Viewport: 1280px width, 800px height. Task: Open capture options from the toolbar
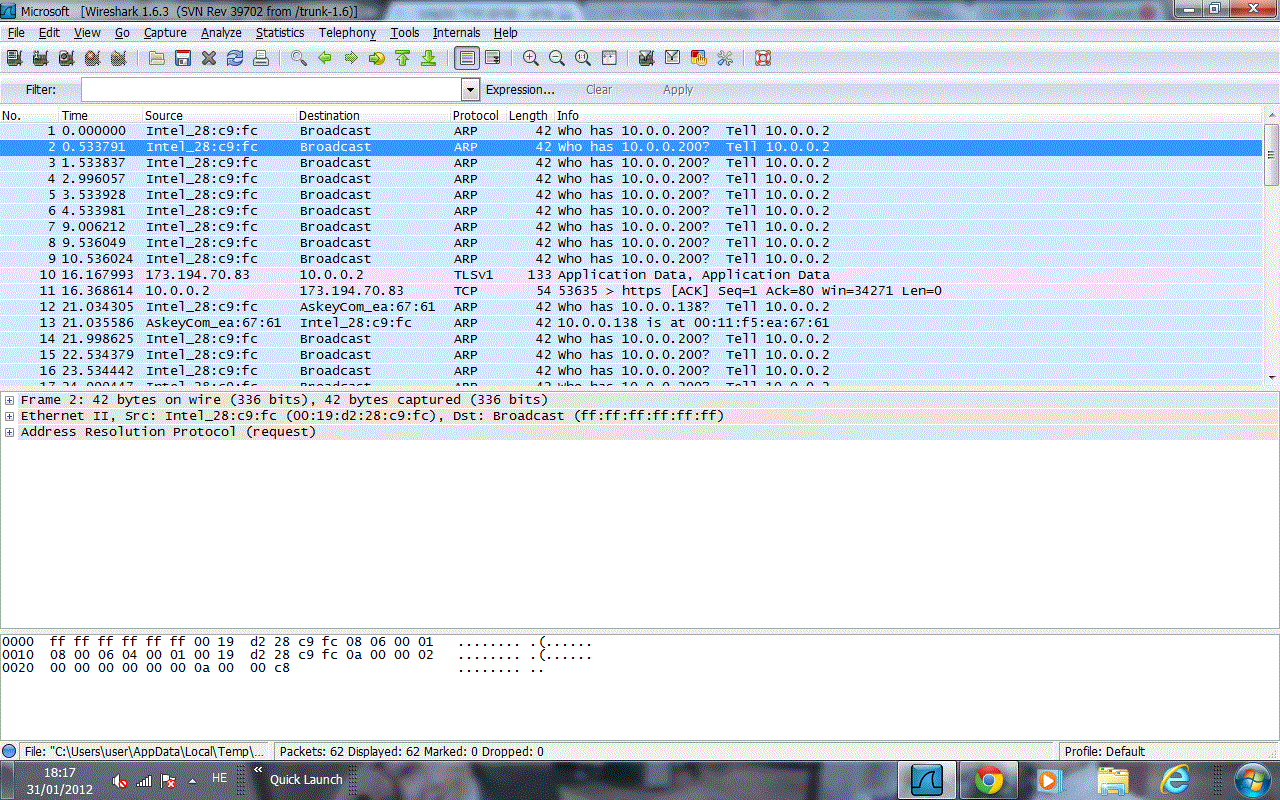pos(41,58)
